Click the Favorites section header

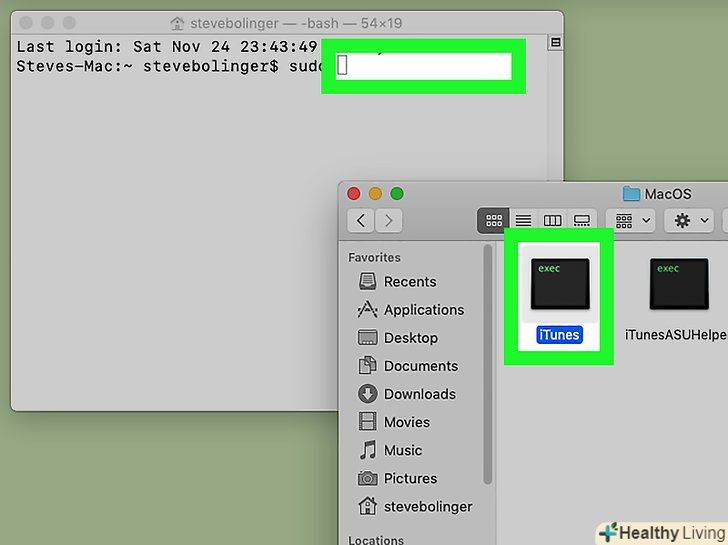pyautogui.click(x=374, y=258)
